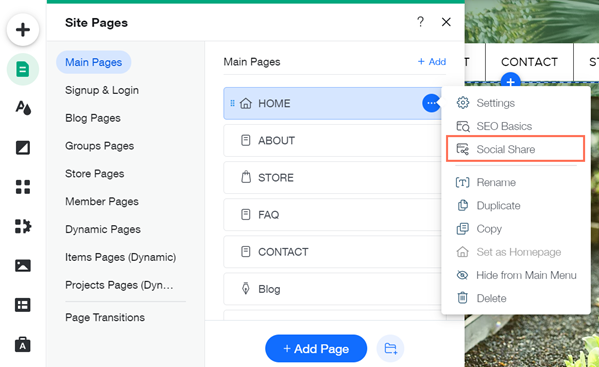Open the Site Design icon with droplet
The image size is (599, 367).
[23, 108]
